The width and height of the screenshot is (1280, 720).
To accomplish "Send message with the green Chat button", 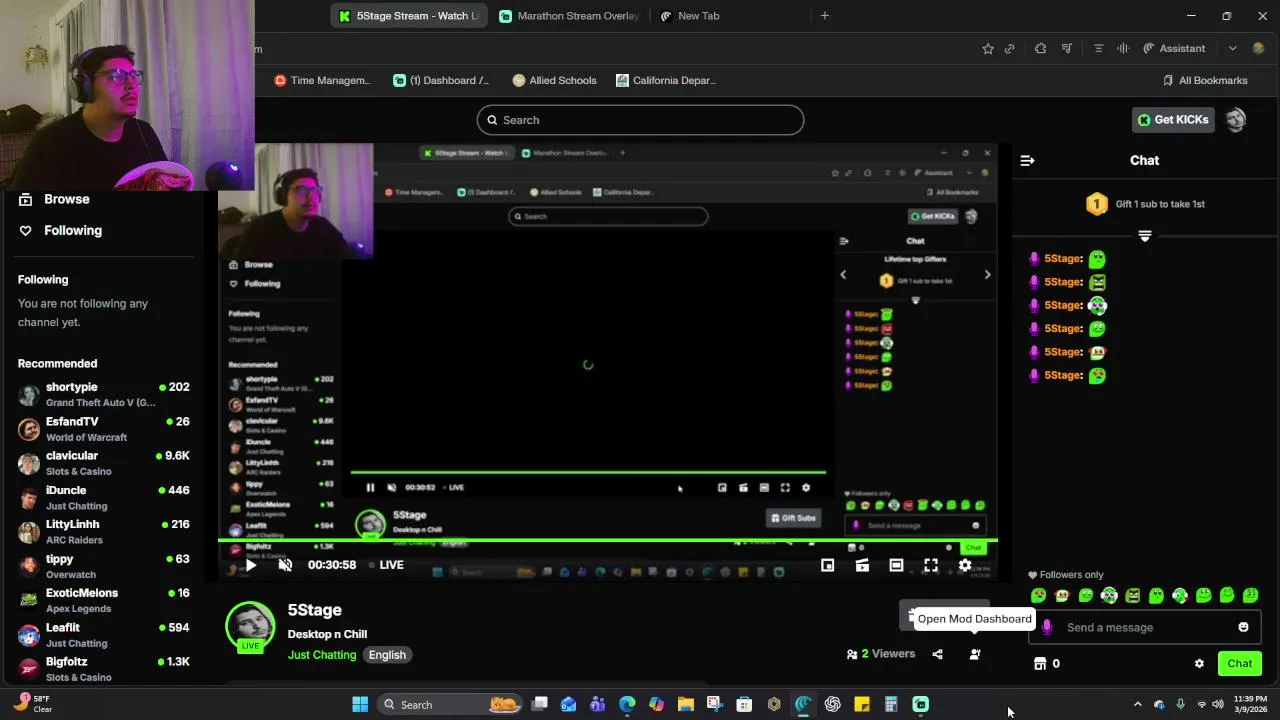I will pos(1240,664).
